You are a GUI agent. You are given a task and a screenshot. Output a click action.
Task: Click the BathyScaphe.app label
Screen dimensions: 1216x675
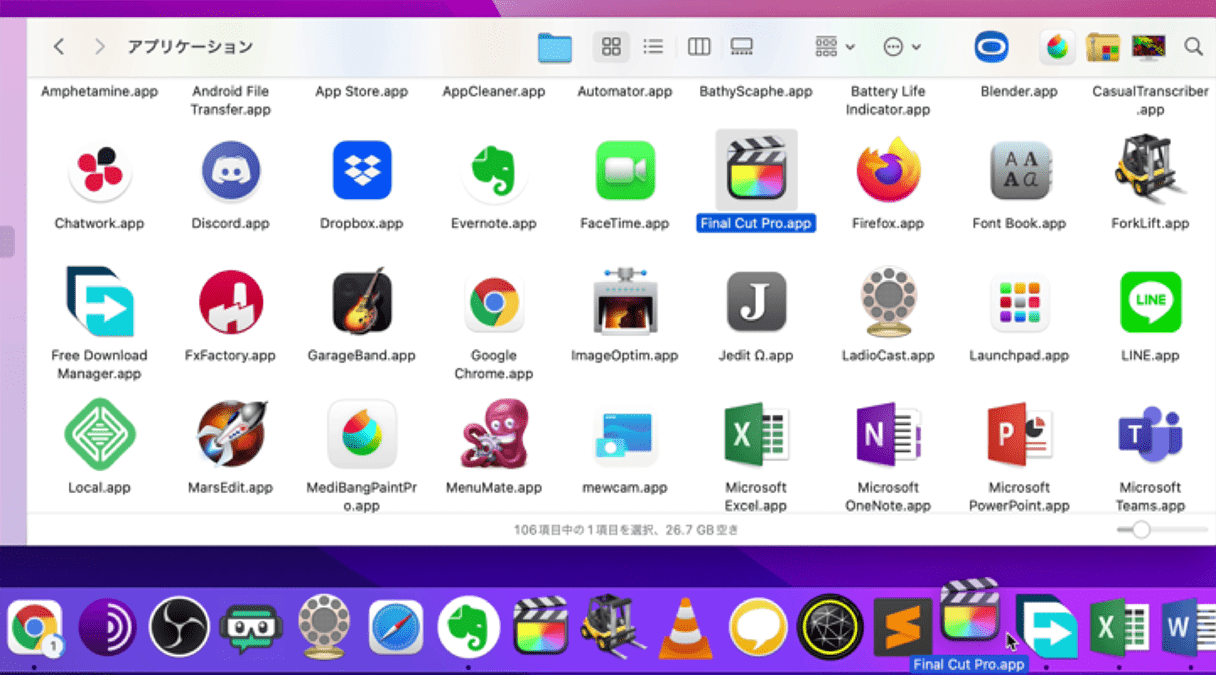756,91
